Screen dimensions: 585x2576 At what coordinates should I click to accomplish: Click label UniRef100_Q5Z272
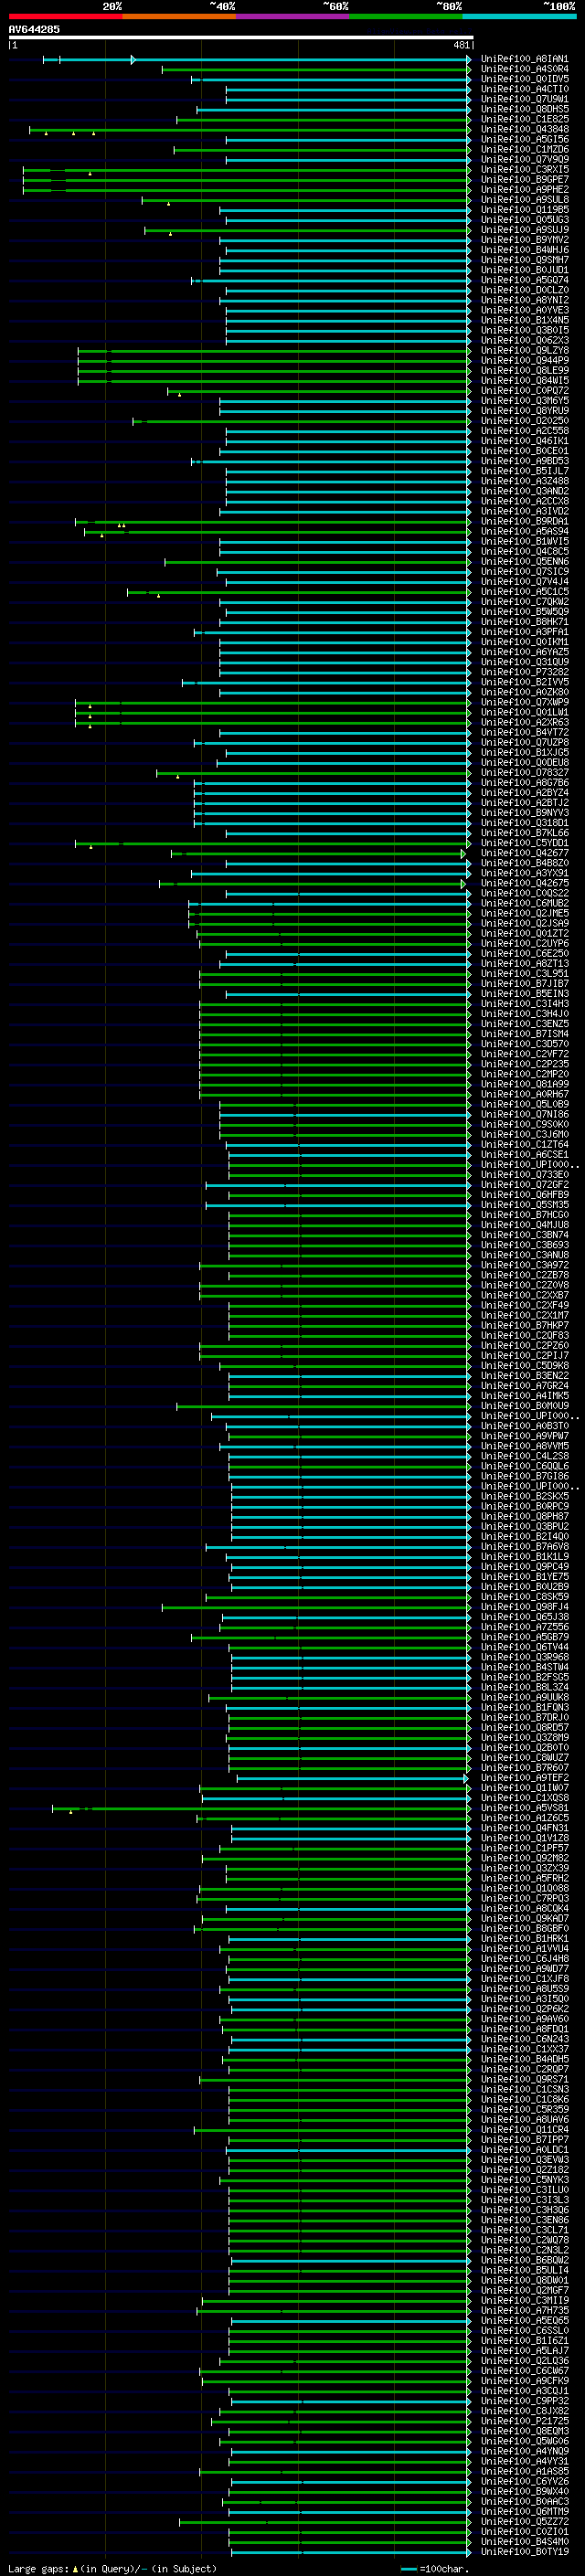point(525,2522)
